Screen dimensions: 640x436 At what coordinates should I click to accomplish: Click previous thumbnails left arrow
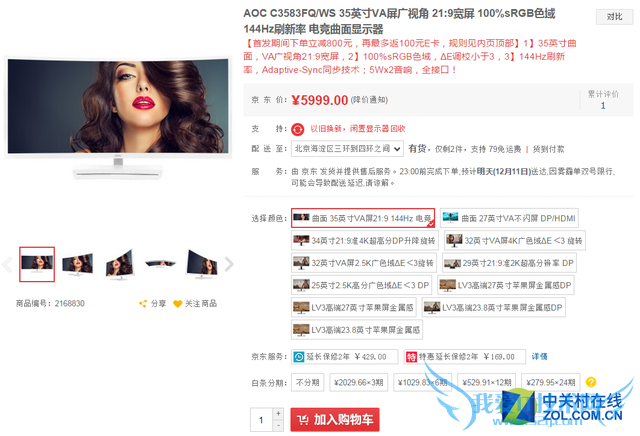click(7, 265)
